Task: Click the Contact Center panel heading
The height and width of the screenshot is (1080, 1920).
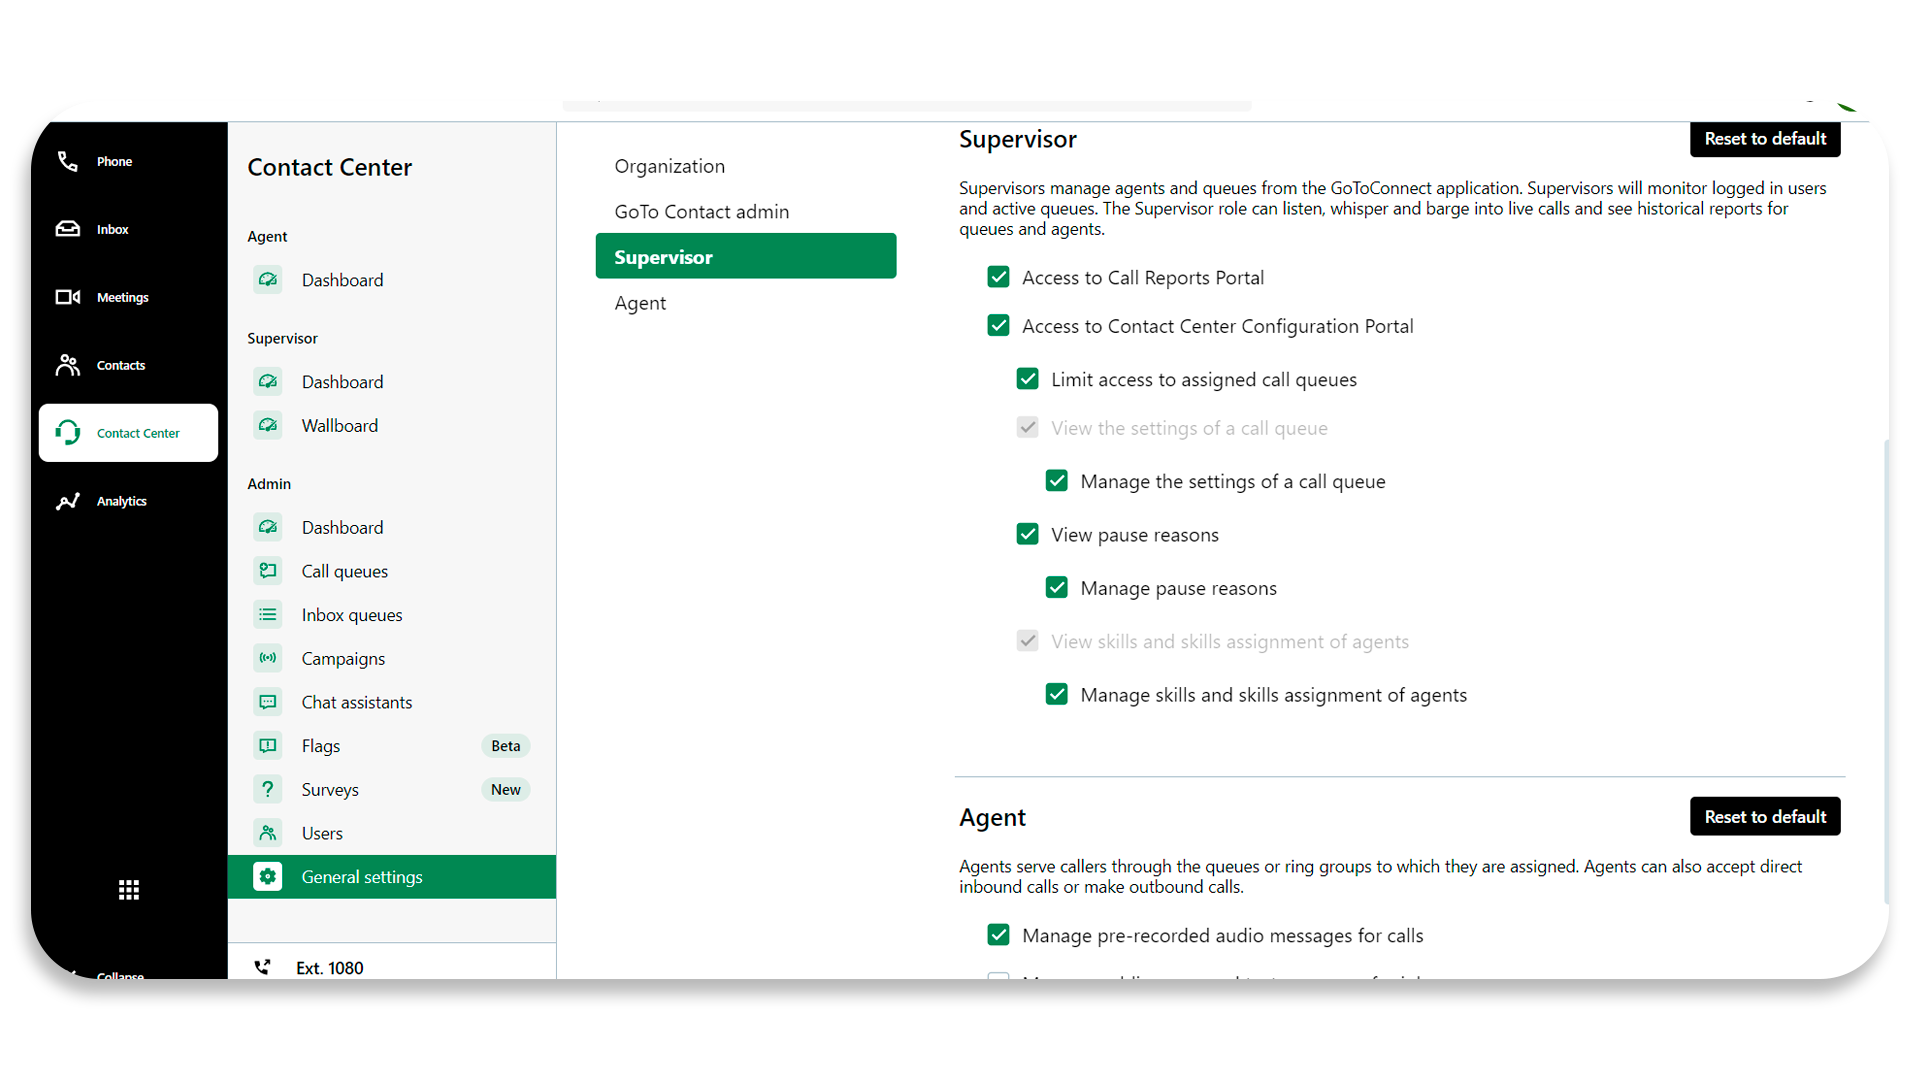Action: coord(329,167)
